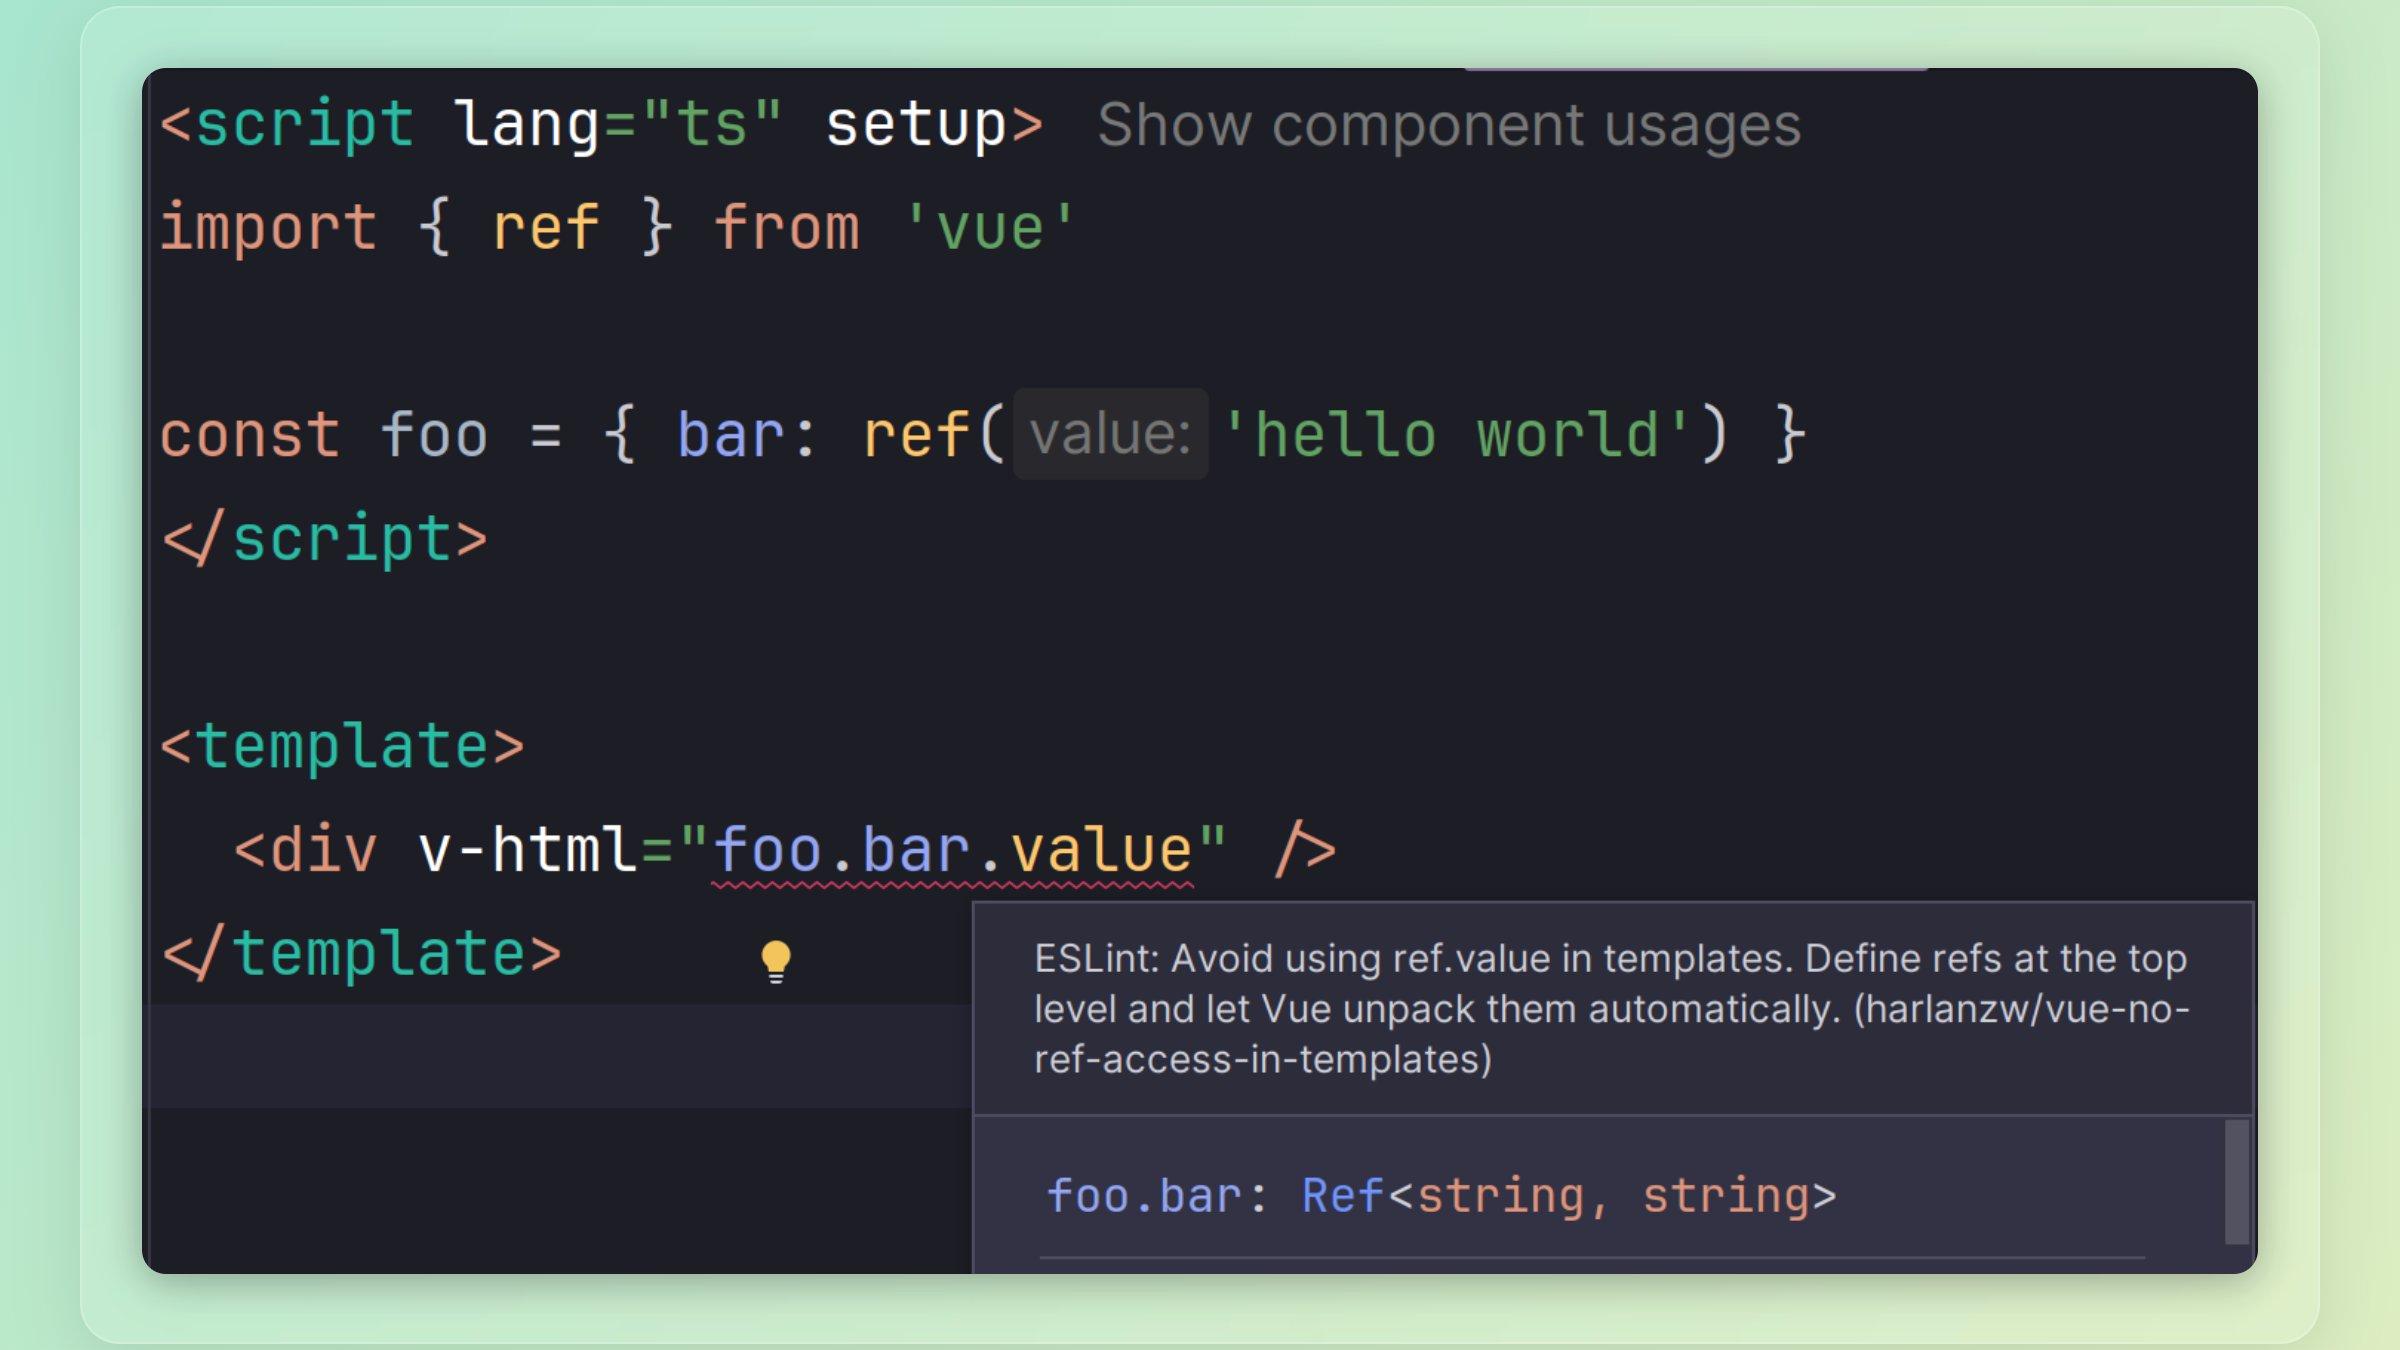Click the v-html attribute name
Viewport: 2400px width, 1350px height.
click(x=527, y=851)
